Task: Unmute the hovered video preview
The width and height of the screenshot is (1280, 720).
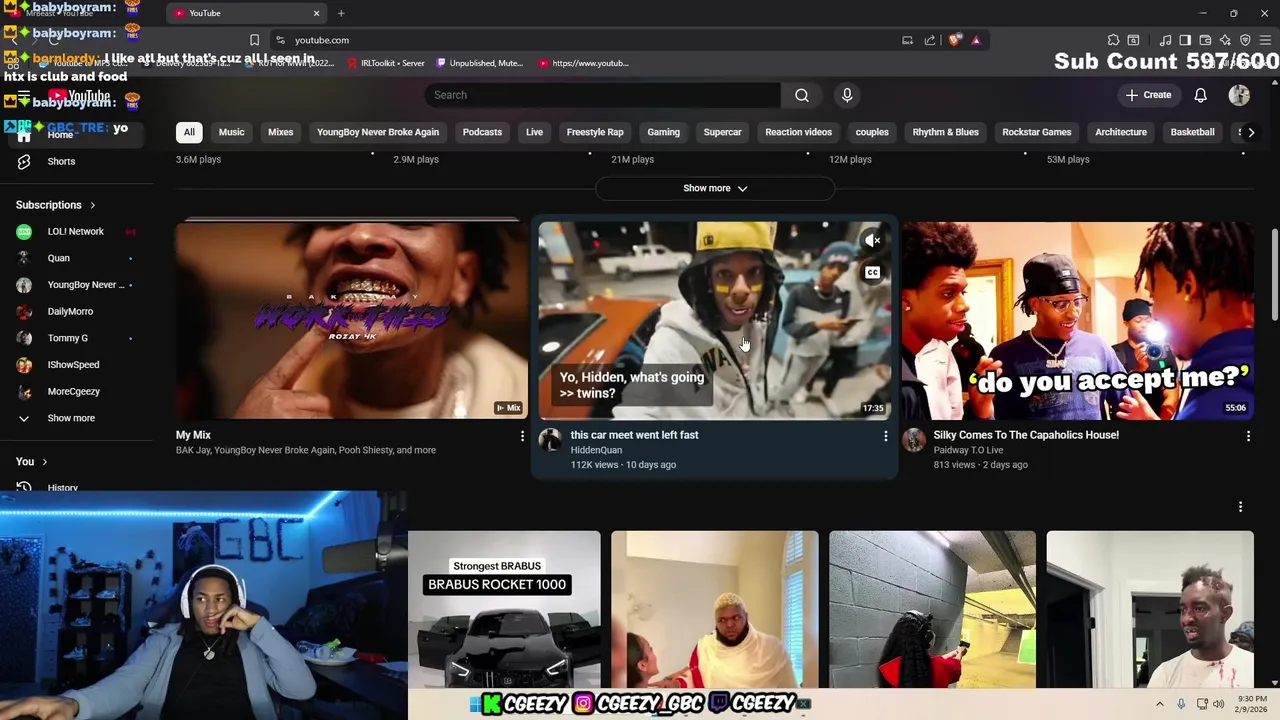Action: 873,241
